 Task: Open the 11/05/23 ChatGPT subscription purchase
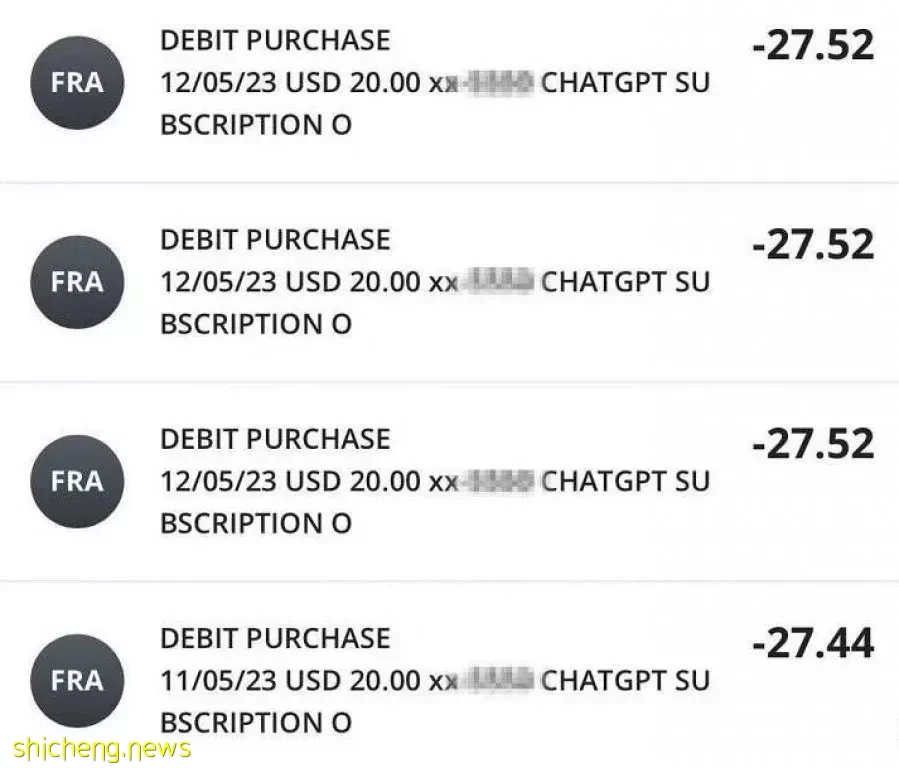(450, 676)
